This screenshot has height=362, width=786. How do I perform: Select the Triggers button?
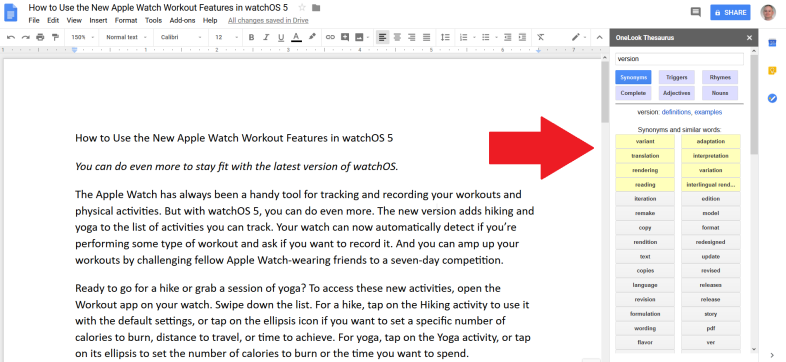click(677, 77)
